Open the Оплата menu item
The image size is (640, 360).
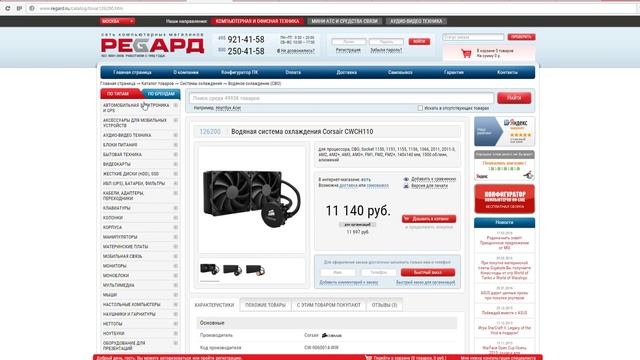click(293, 72)
